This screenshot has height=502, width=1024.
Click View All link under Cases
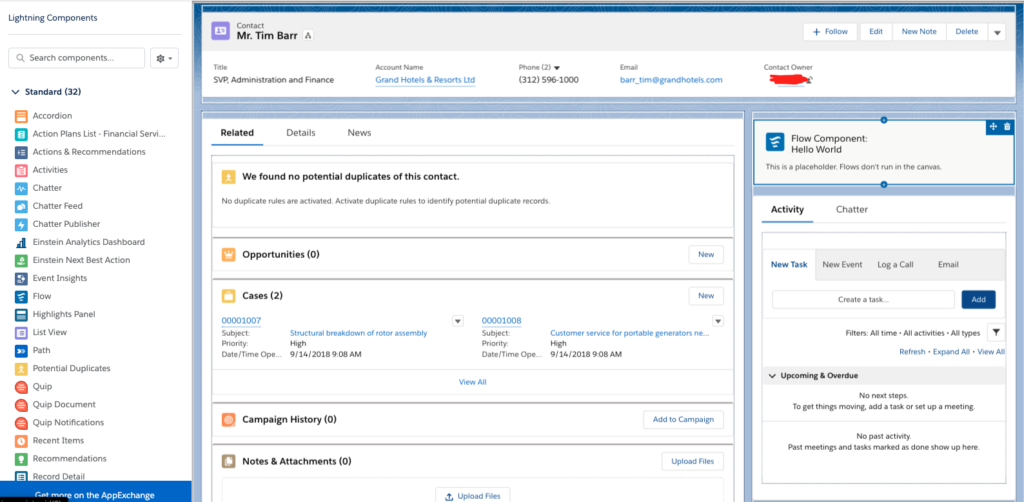[x=472, y=382]
